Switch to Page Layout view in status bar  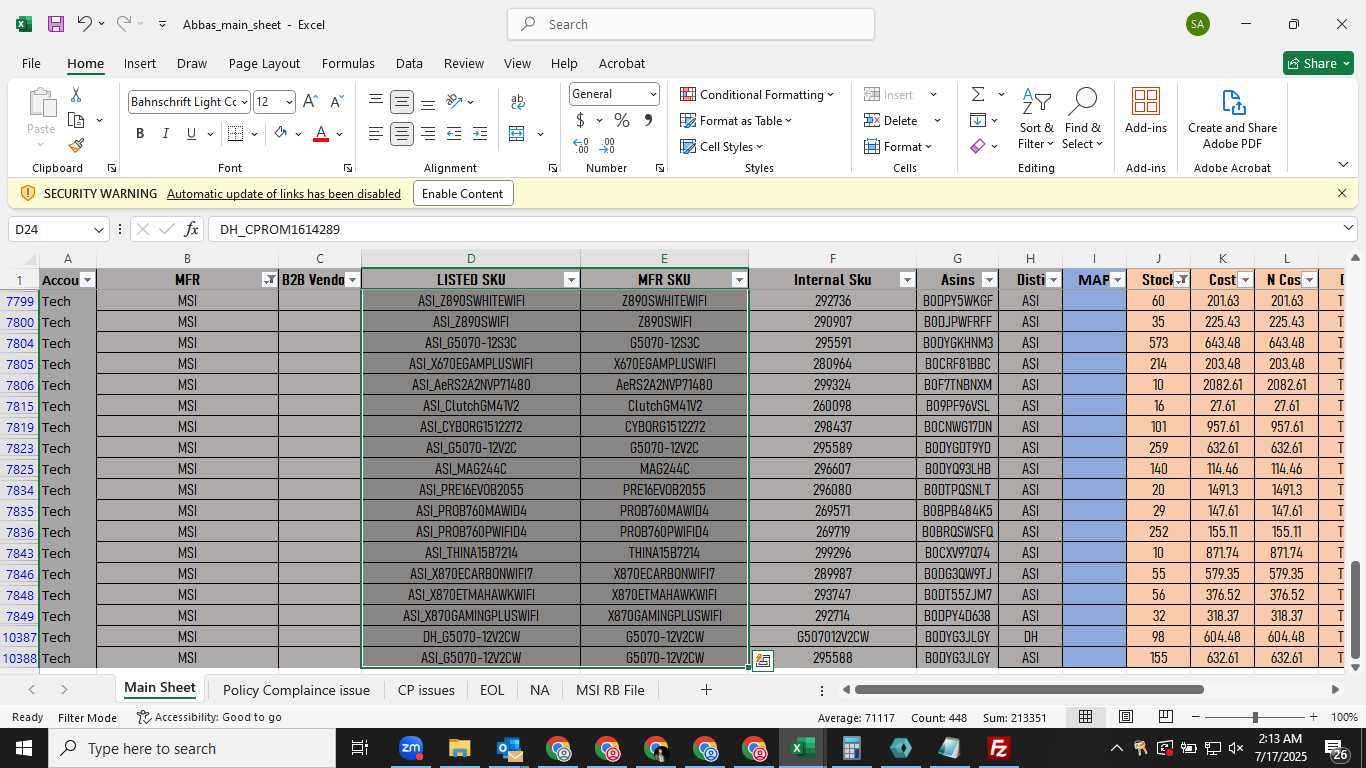point(1126,717)
